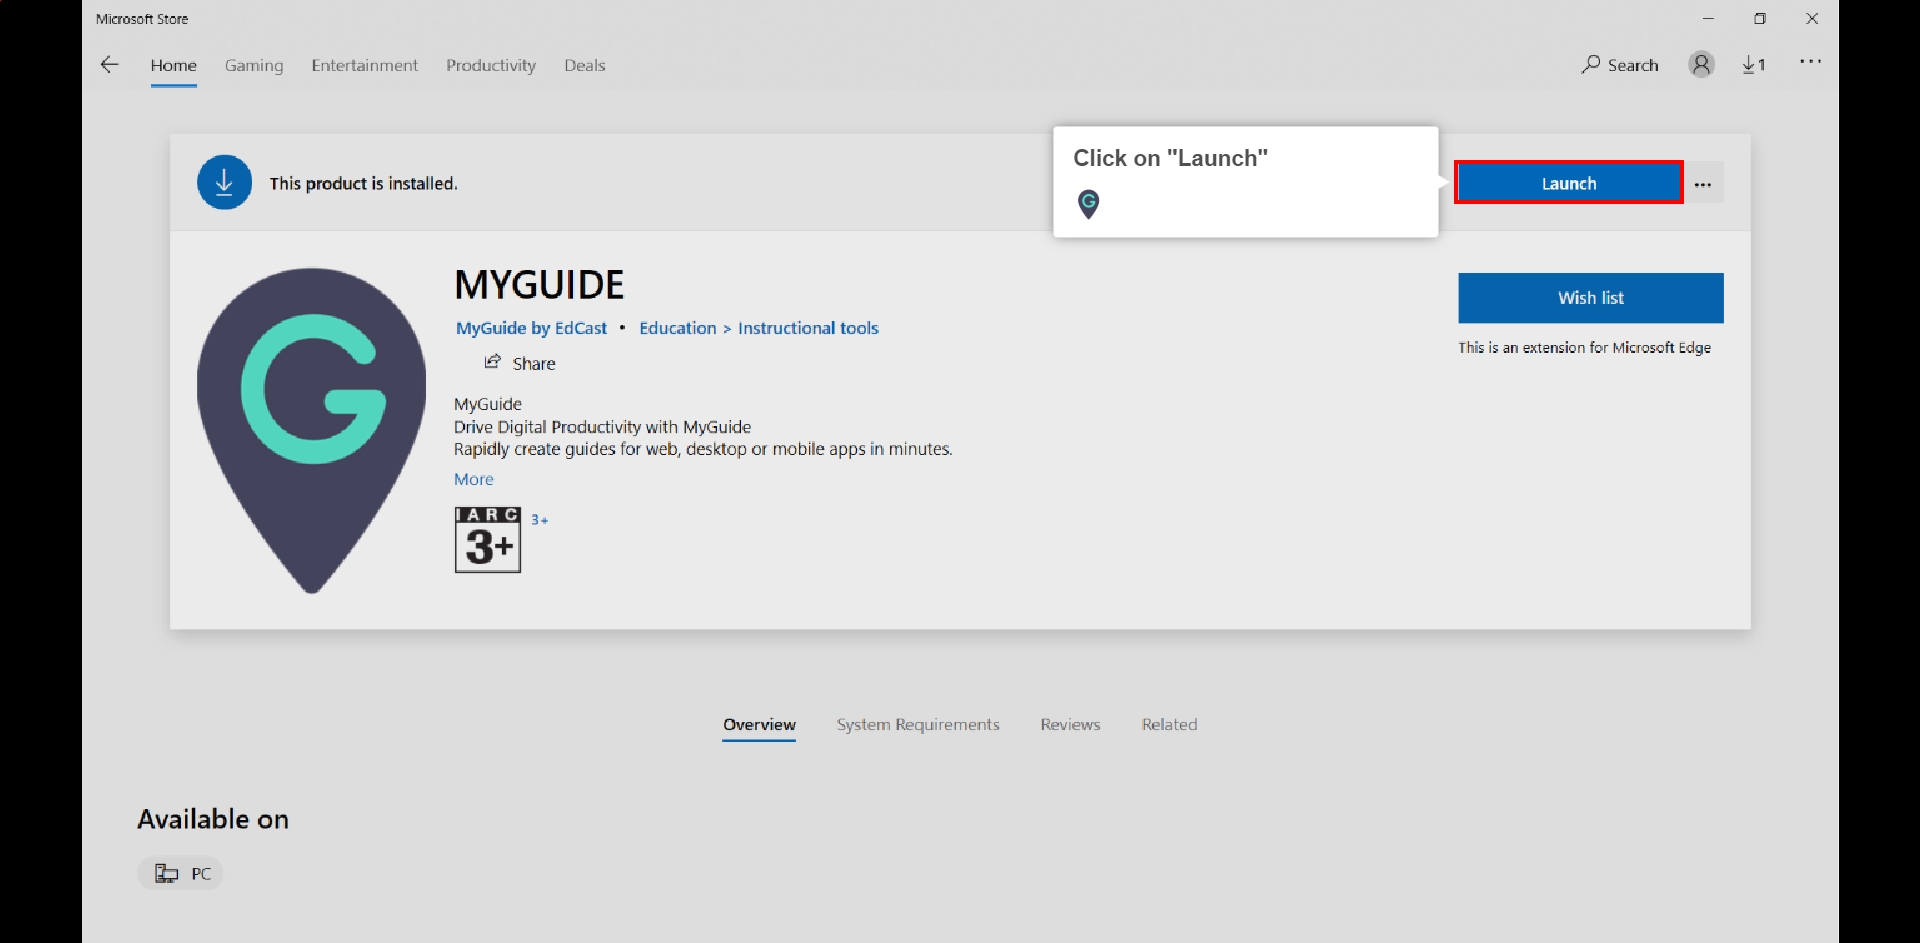The height and width of the screenshot is (943, 1920).
Task: Restore down the Microsoft Store window
Action: tap(1760, 19)
